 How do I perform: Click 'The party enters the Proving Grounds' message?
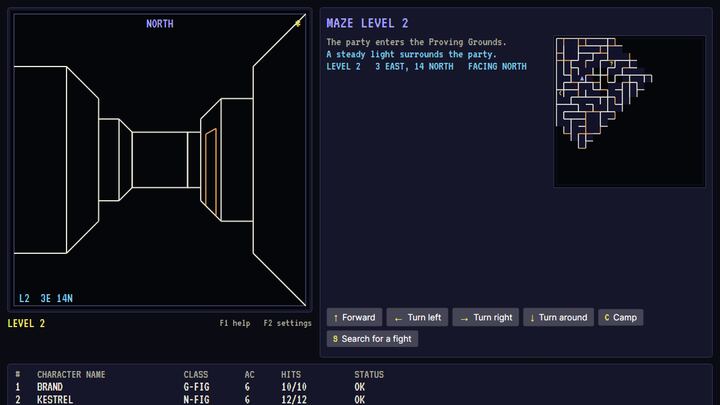(x=416, y=42)
